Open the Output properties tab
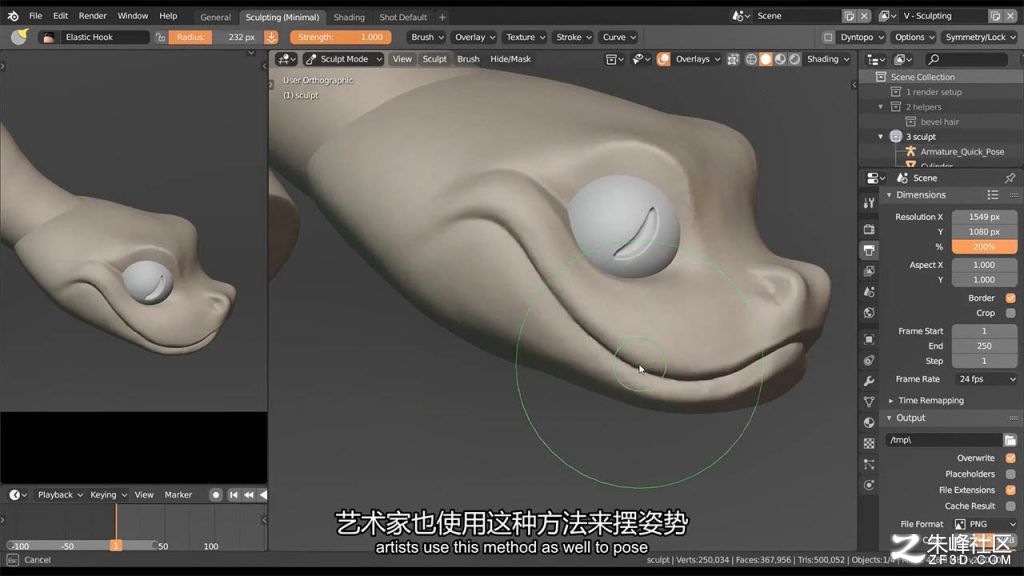 869,250
